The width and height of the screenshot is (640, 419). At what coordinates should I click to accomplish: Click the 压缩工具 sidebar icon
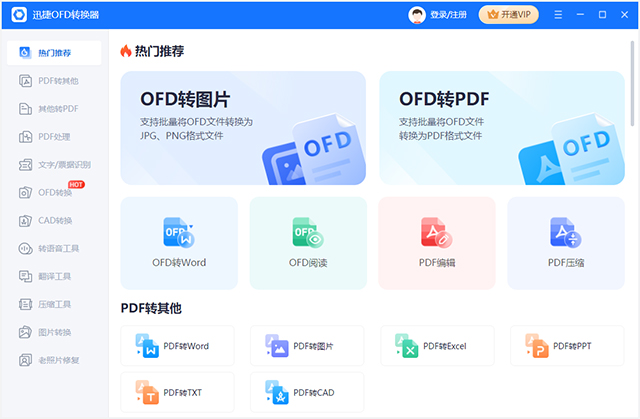click(25, 304)
